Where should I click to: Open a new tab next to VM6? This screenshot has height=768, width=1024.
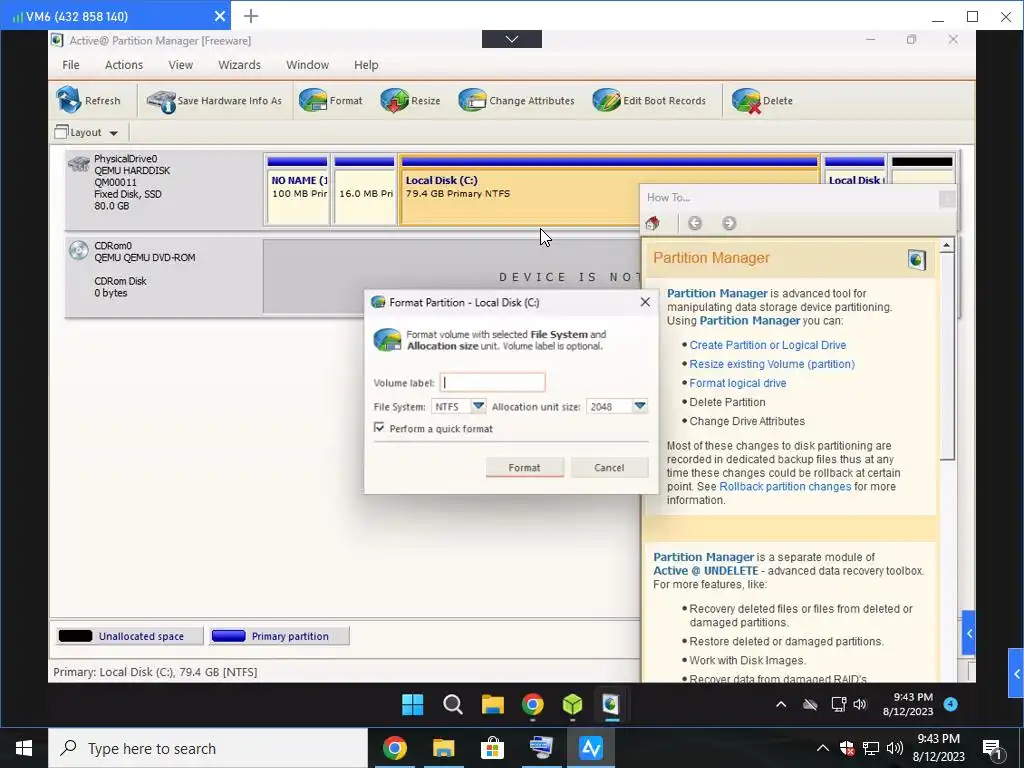click(x=251, y=16)
